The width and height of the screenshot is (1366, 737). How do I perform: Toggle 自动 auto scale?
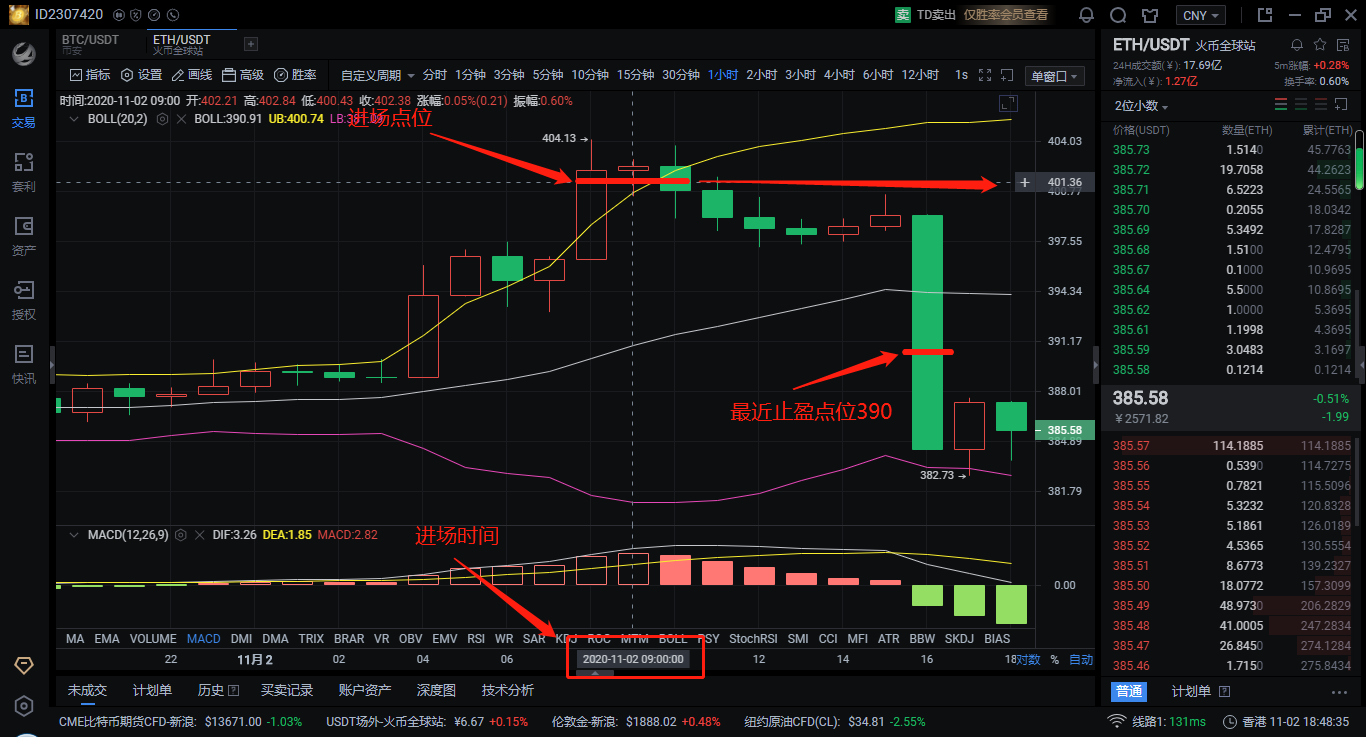point(1081,660)
